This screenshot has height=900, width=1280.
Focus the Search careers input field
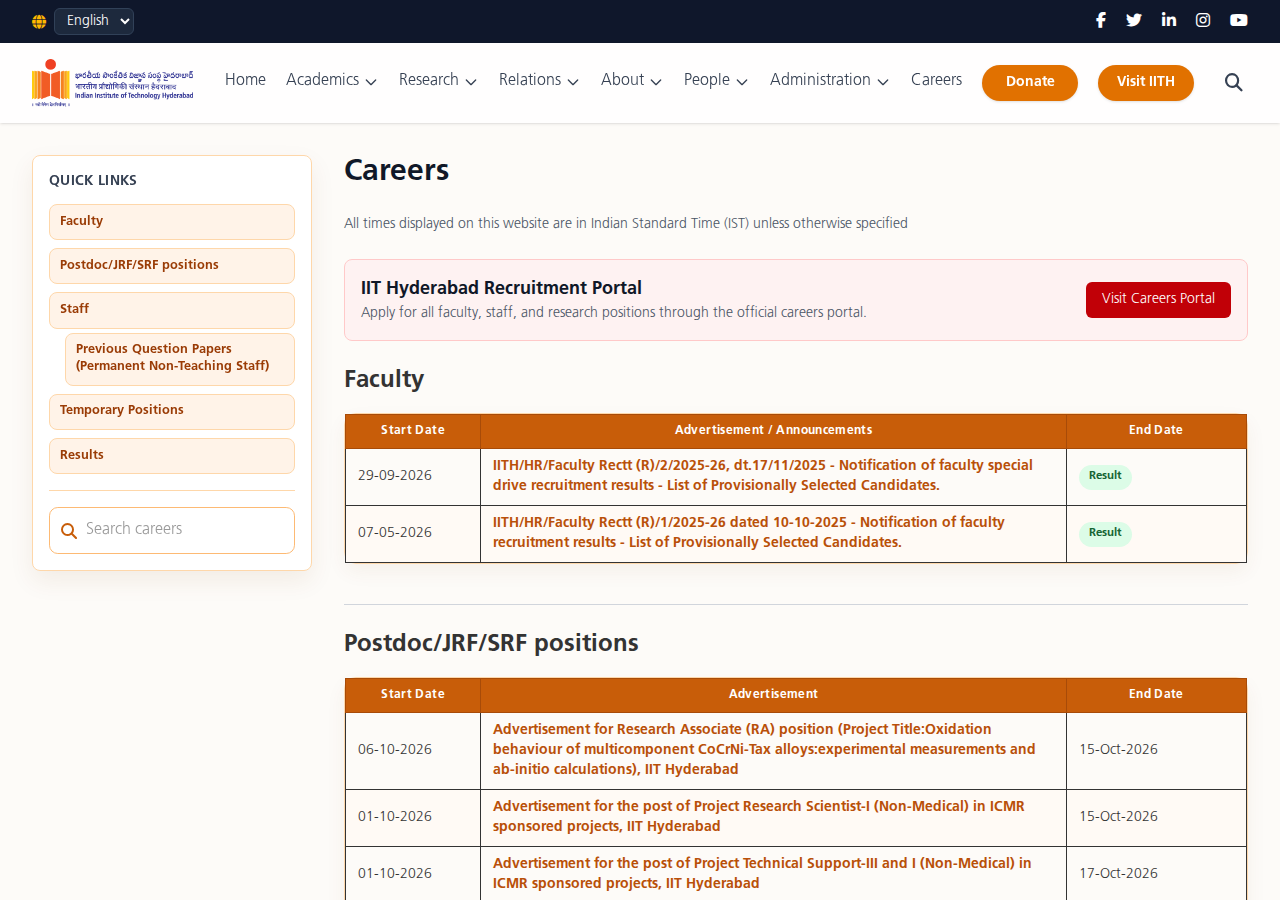coord(172,530)
